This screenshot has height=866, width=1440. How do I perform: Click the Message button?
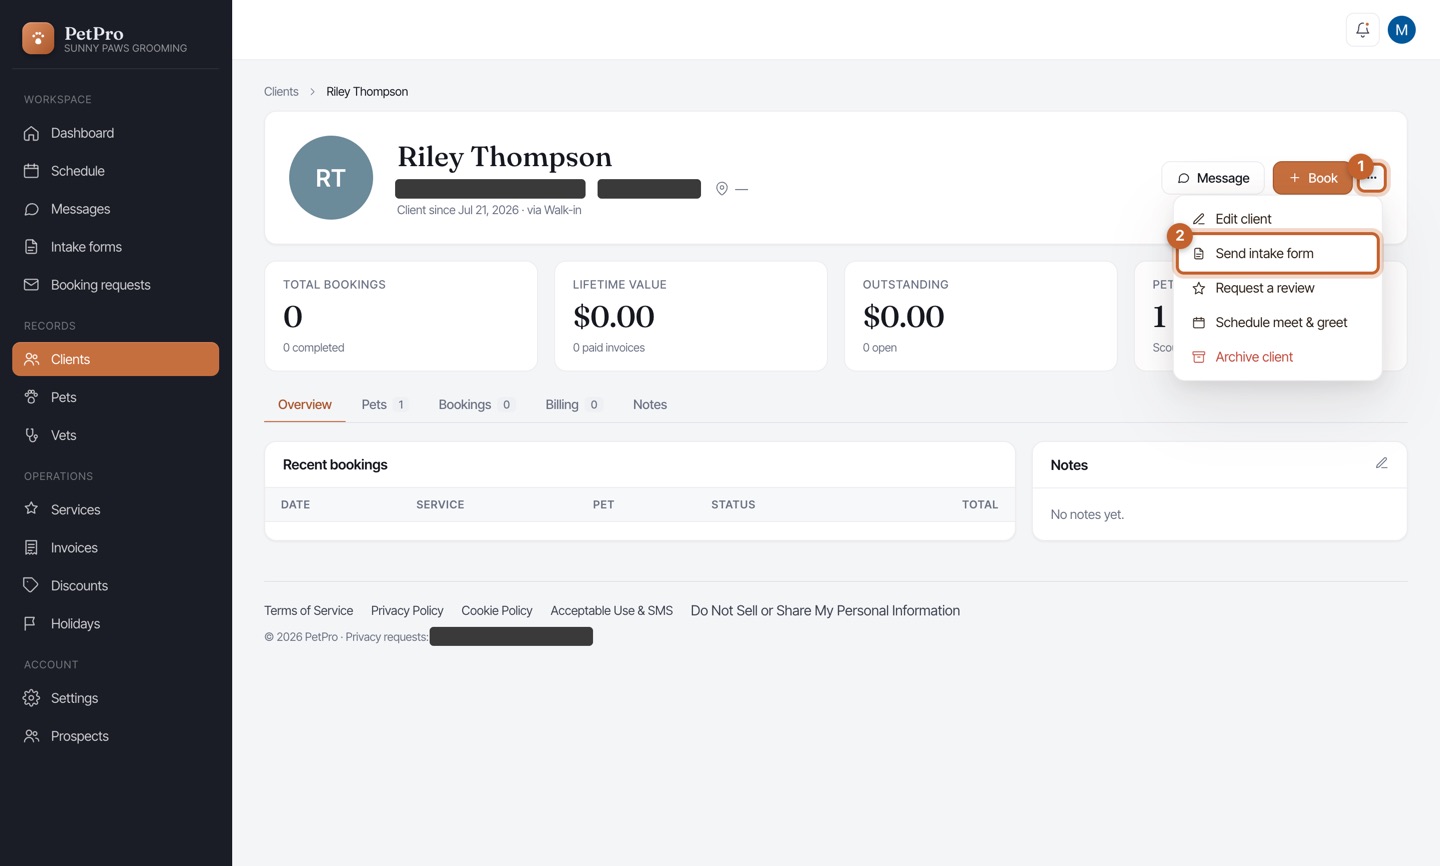tap(1213, 178)
